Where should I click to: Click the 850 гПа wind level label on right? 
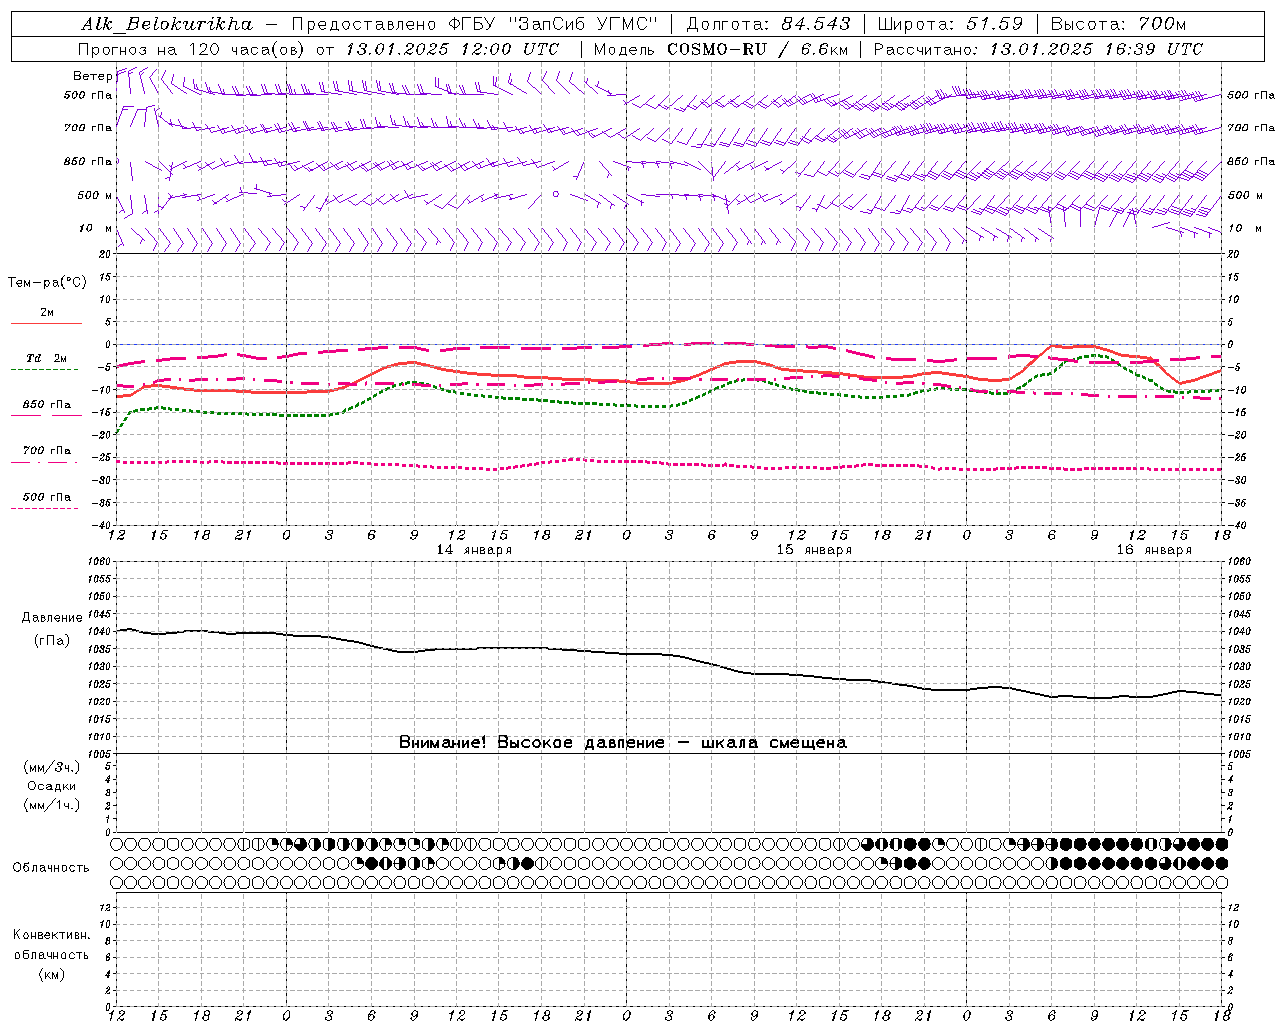(x=1251, y=161)
